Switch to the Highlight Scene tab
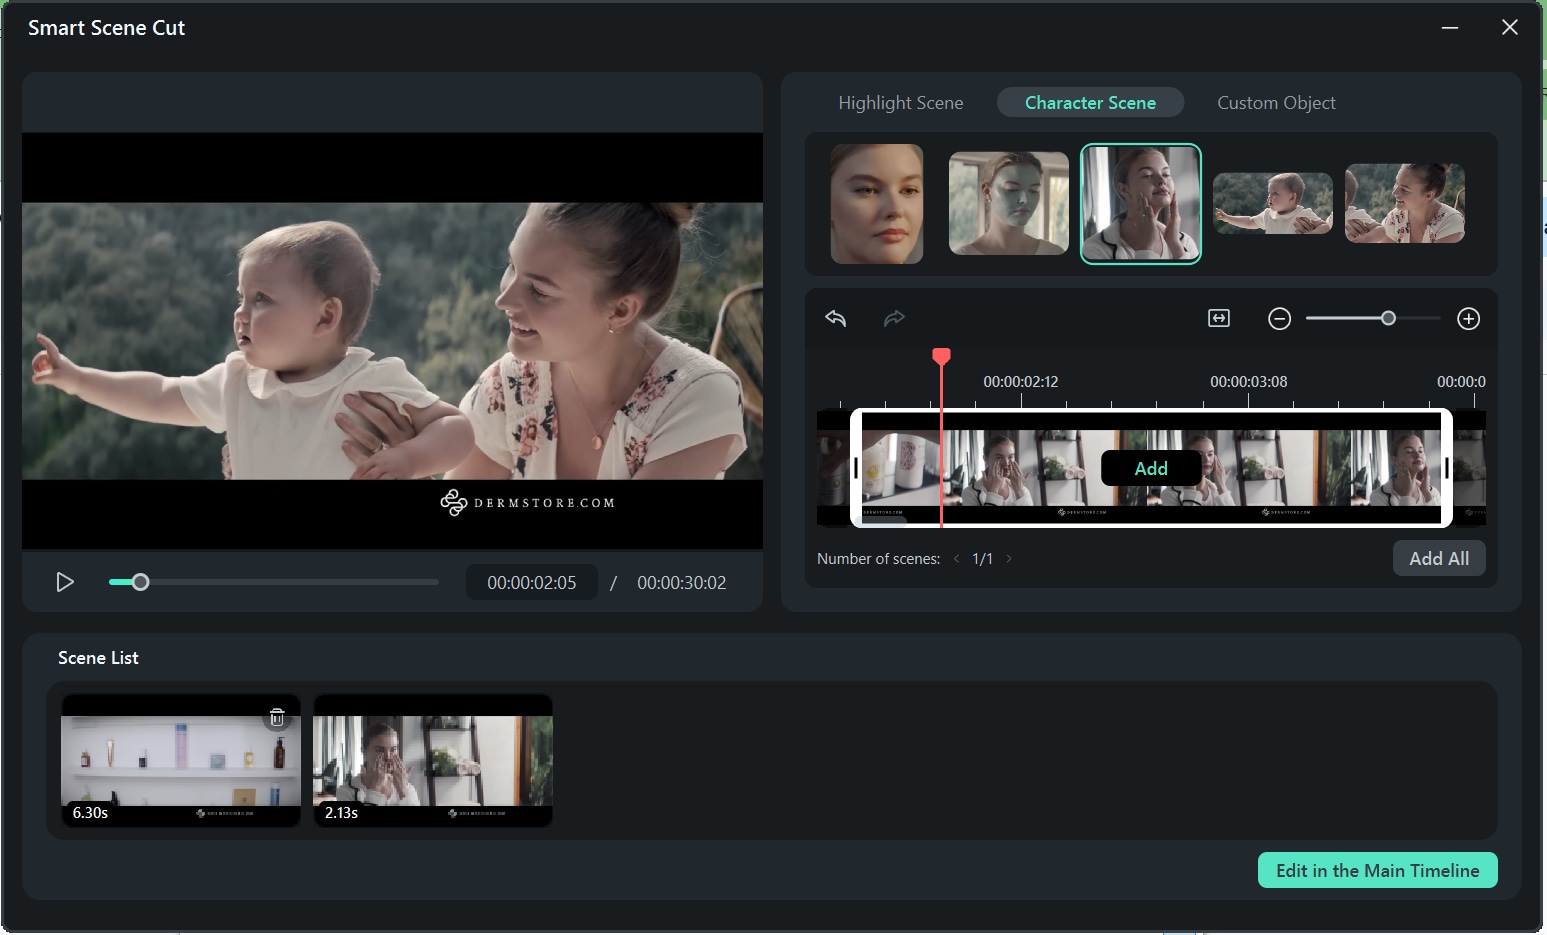The image size is (1547, 935). click(x=900, y=103)
